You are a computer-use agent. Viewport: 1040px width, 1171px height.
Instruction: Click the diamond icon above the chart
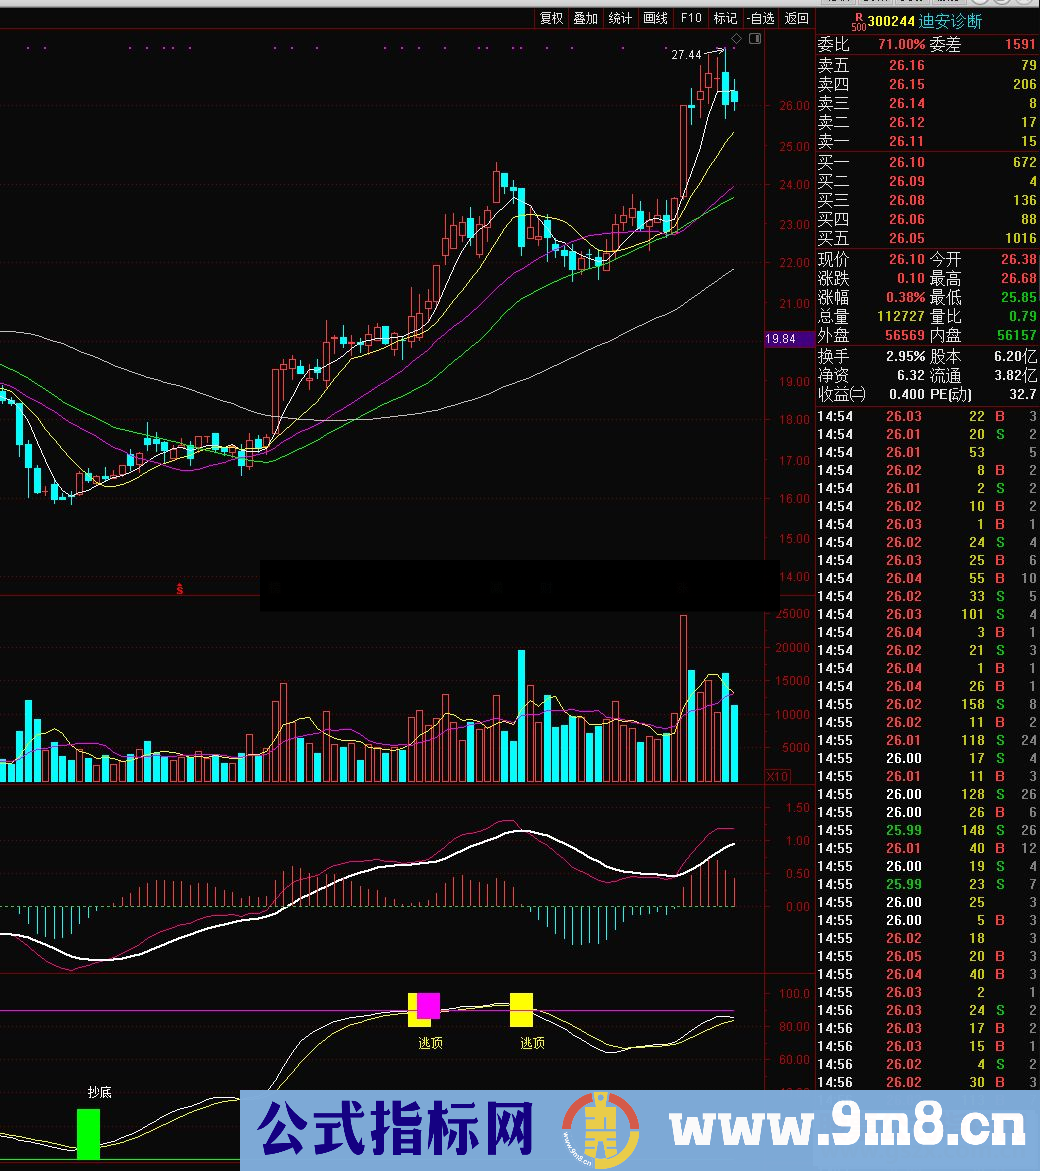point(737,39)
